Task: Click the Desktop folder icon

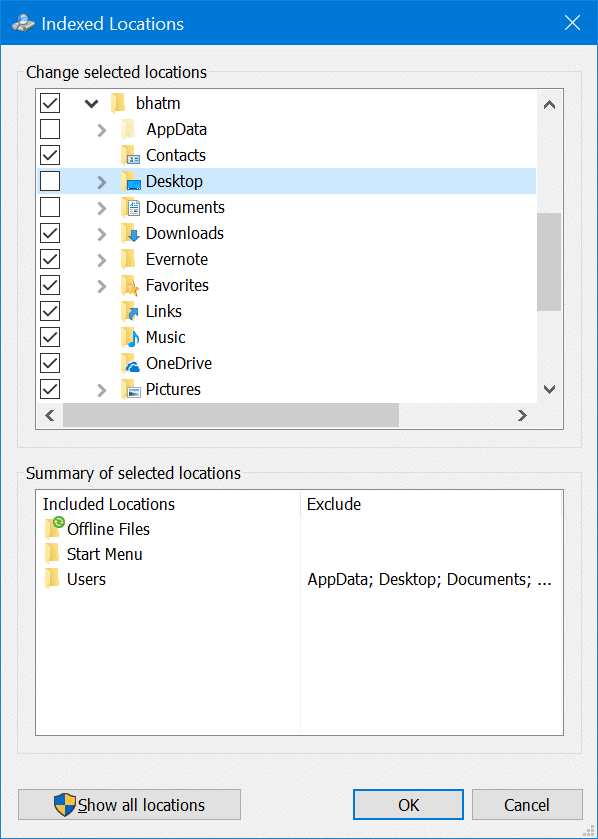Action: click(131, 181)
